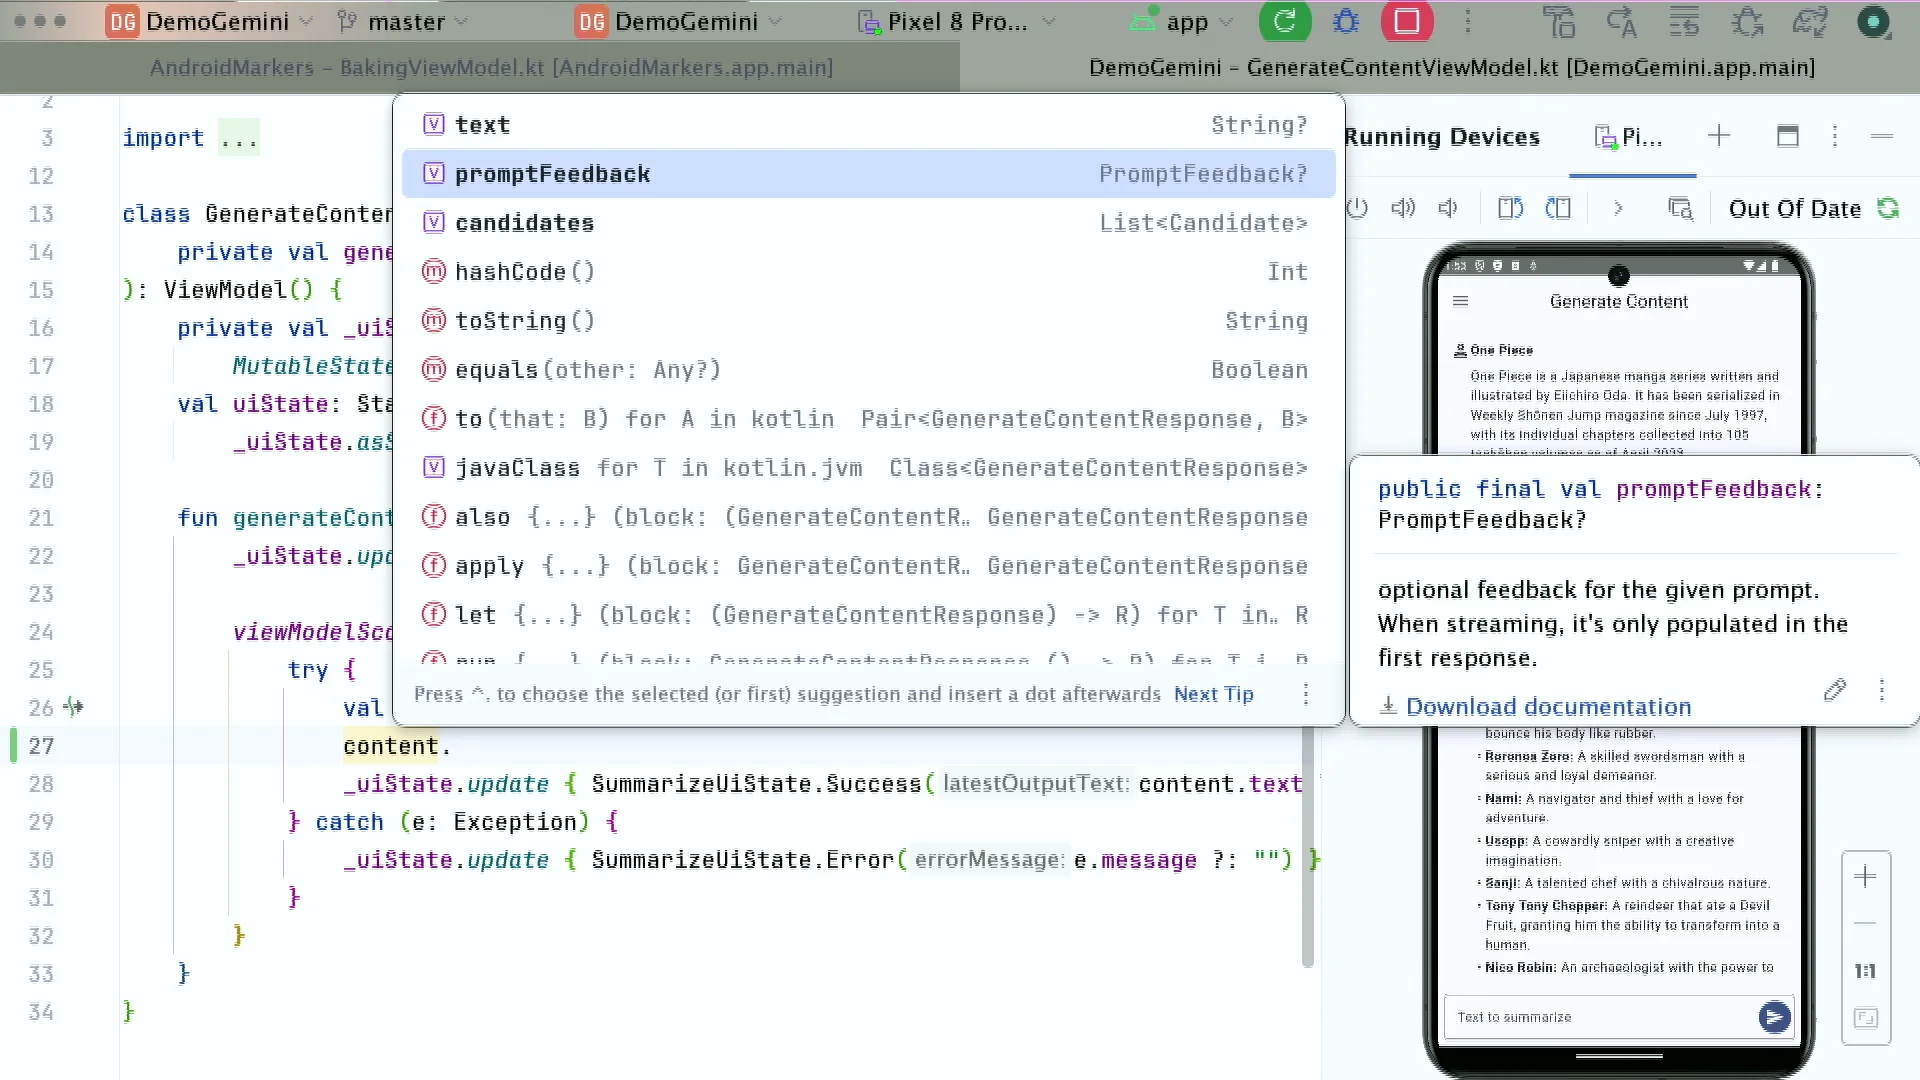Show more emulator toolbar actions chevron
Viewport: 1920px width, 1080px height.
pyautogui.click(x=1618, y=208)
